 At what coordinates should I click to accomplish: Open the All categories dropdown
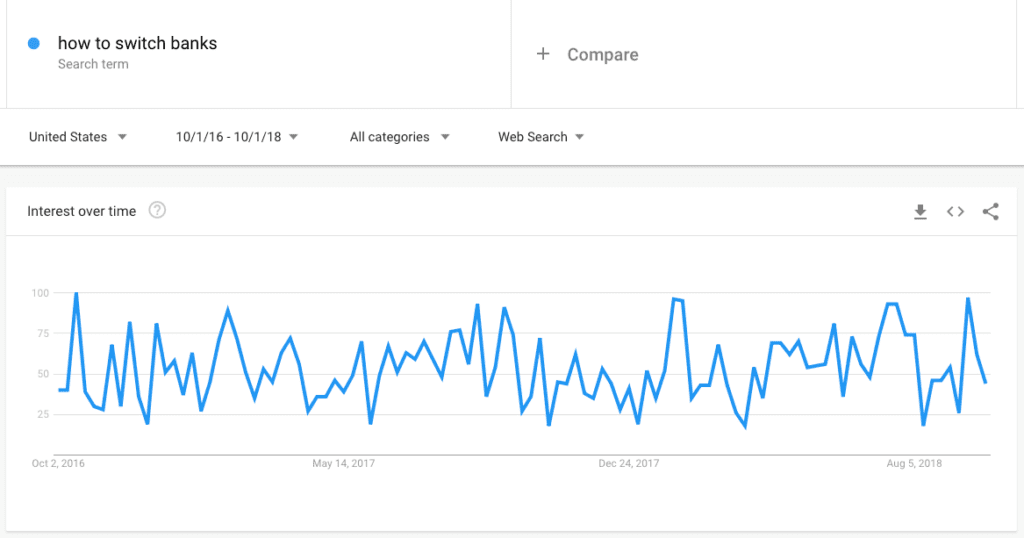click(x=400, y=137)
